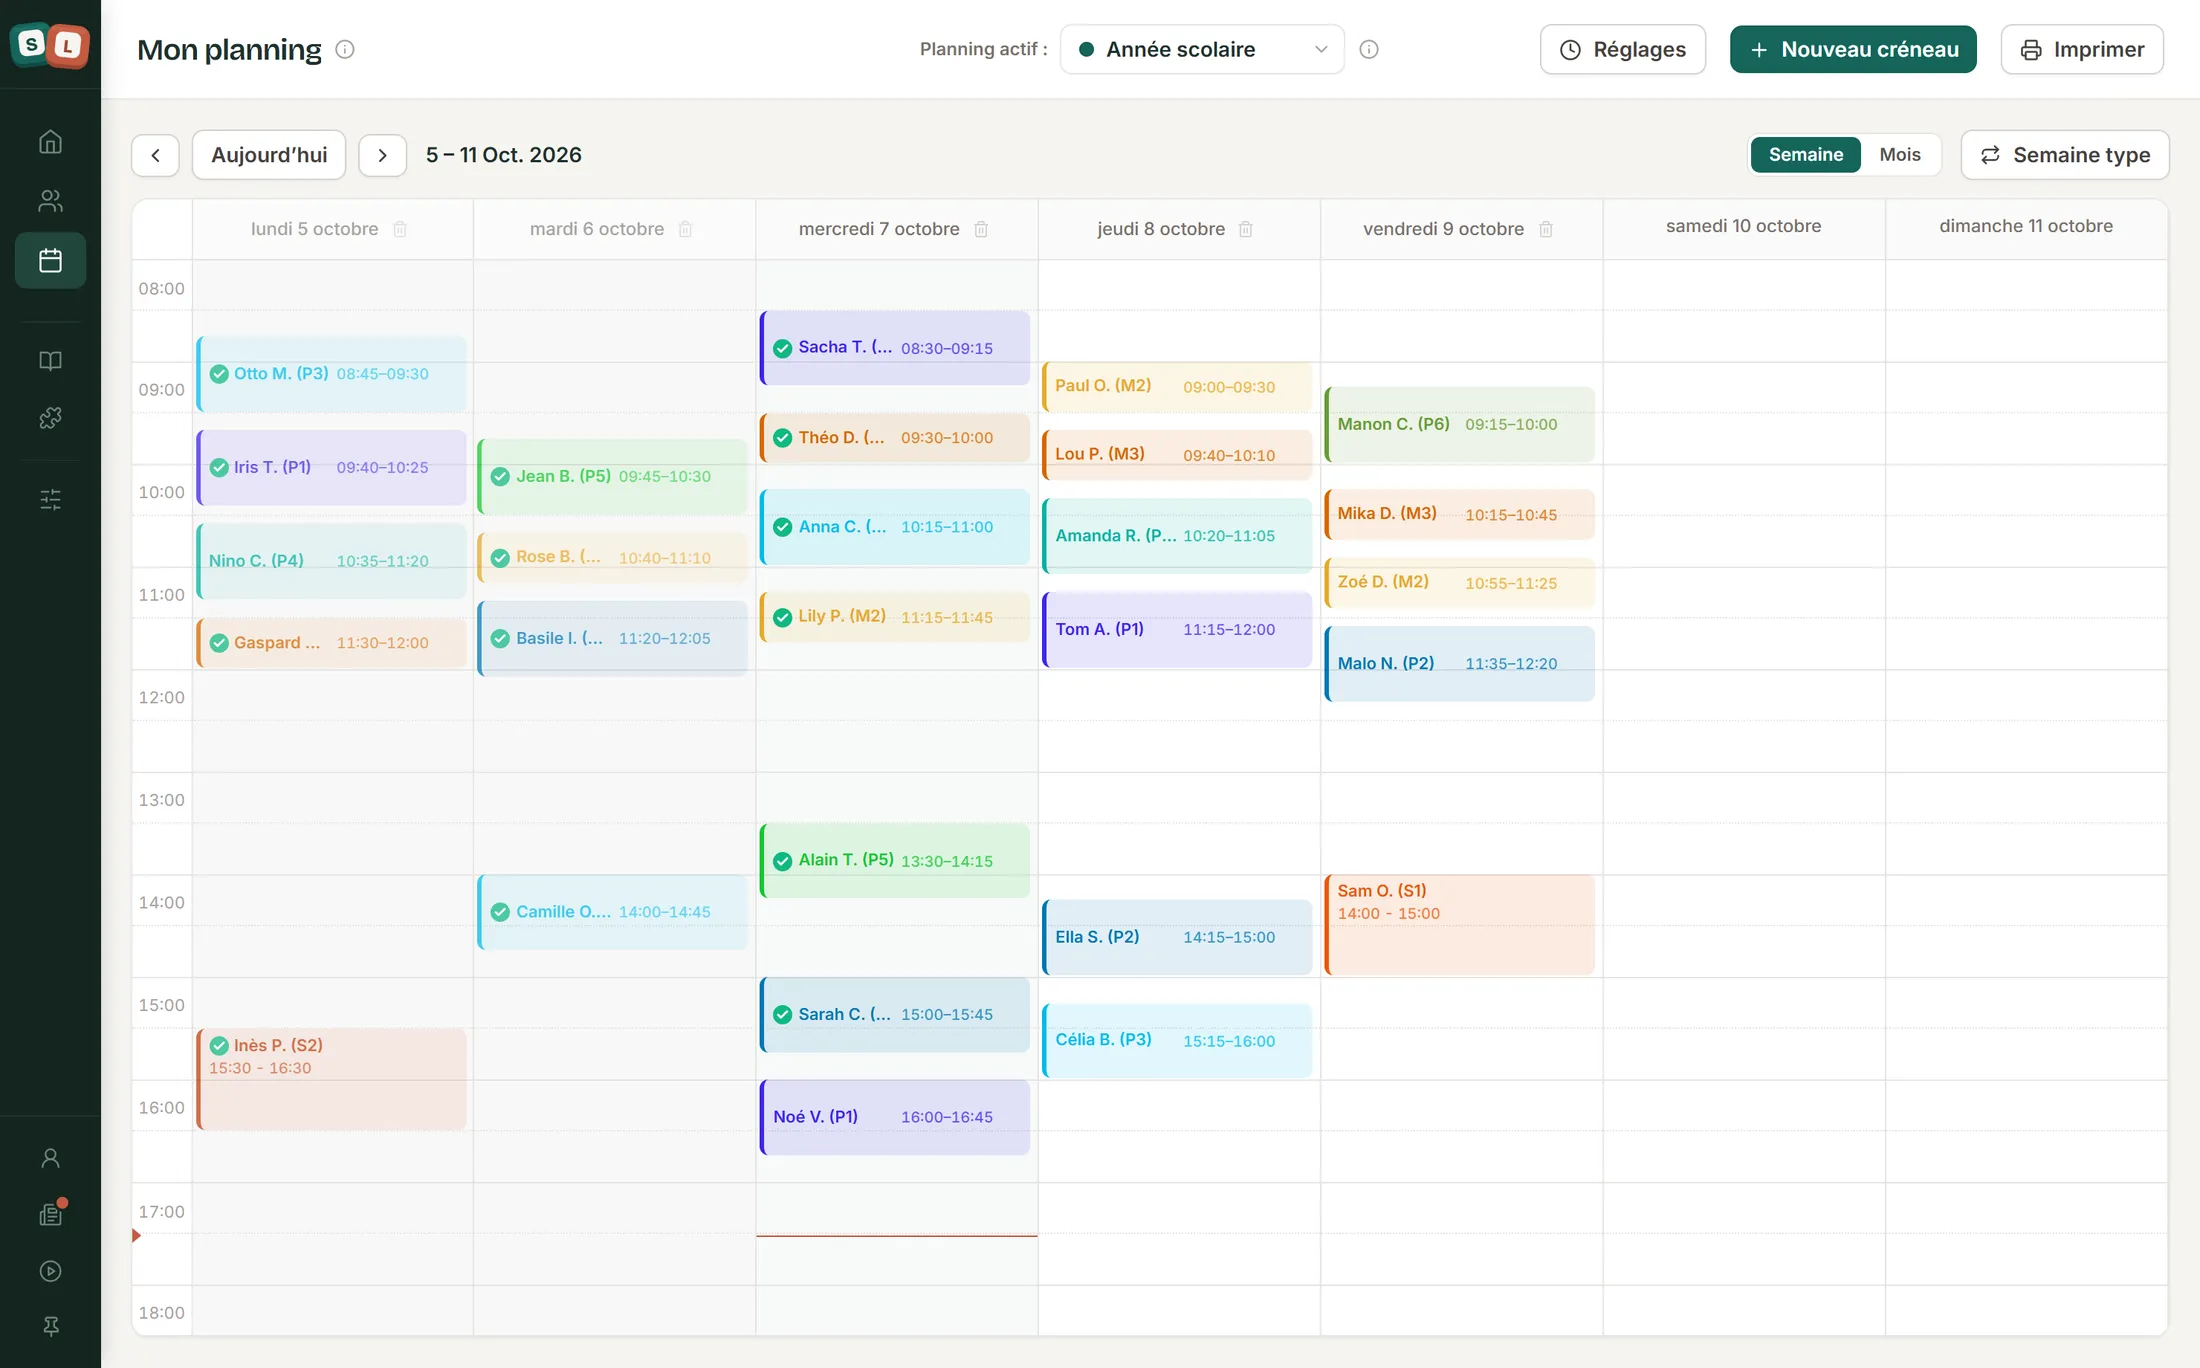The width and height of the screenshot is (2200, 1368).
Task: Click the Aujourd'hui button
Action: point(269,155)
